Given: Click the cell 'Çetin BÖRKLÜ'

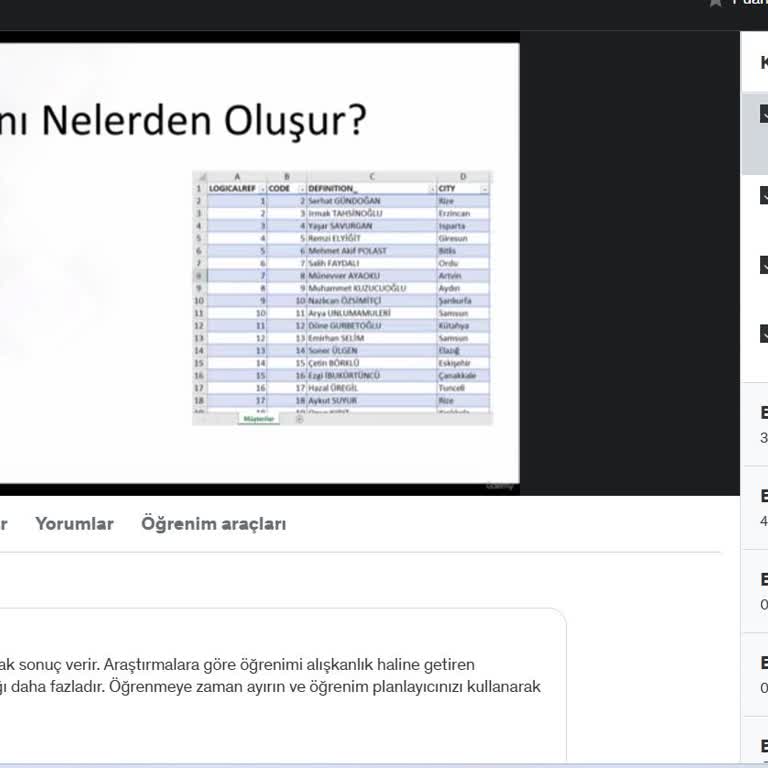Looking at the screenshot, I should (x=372, y=363).
